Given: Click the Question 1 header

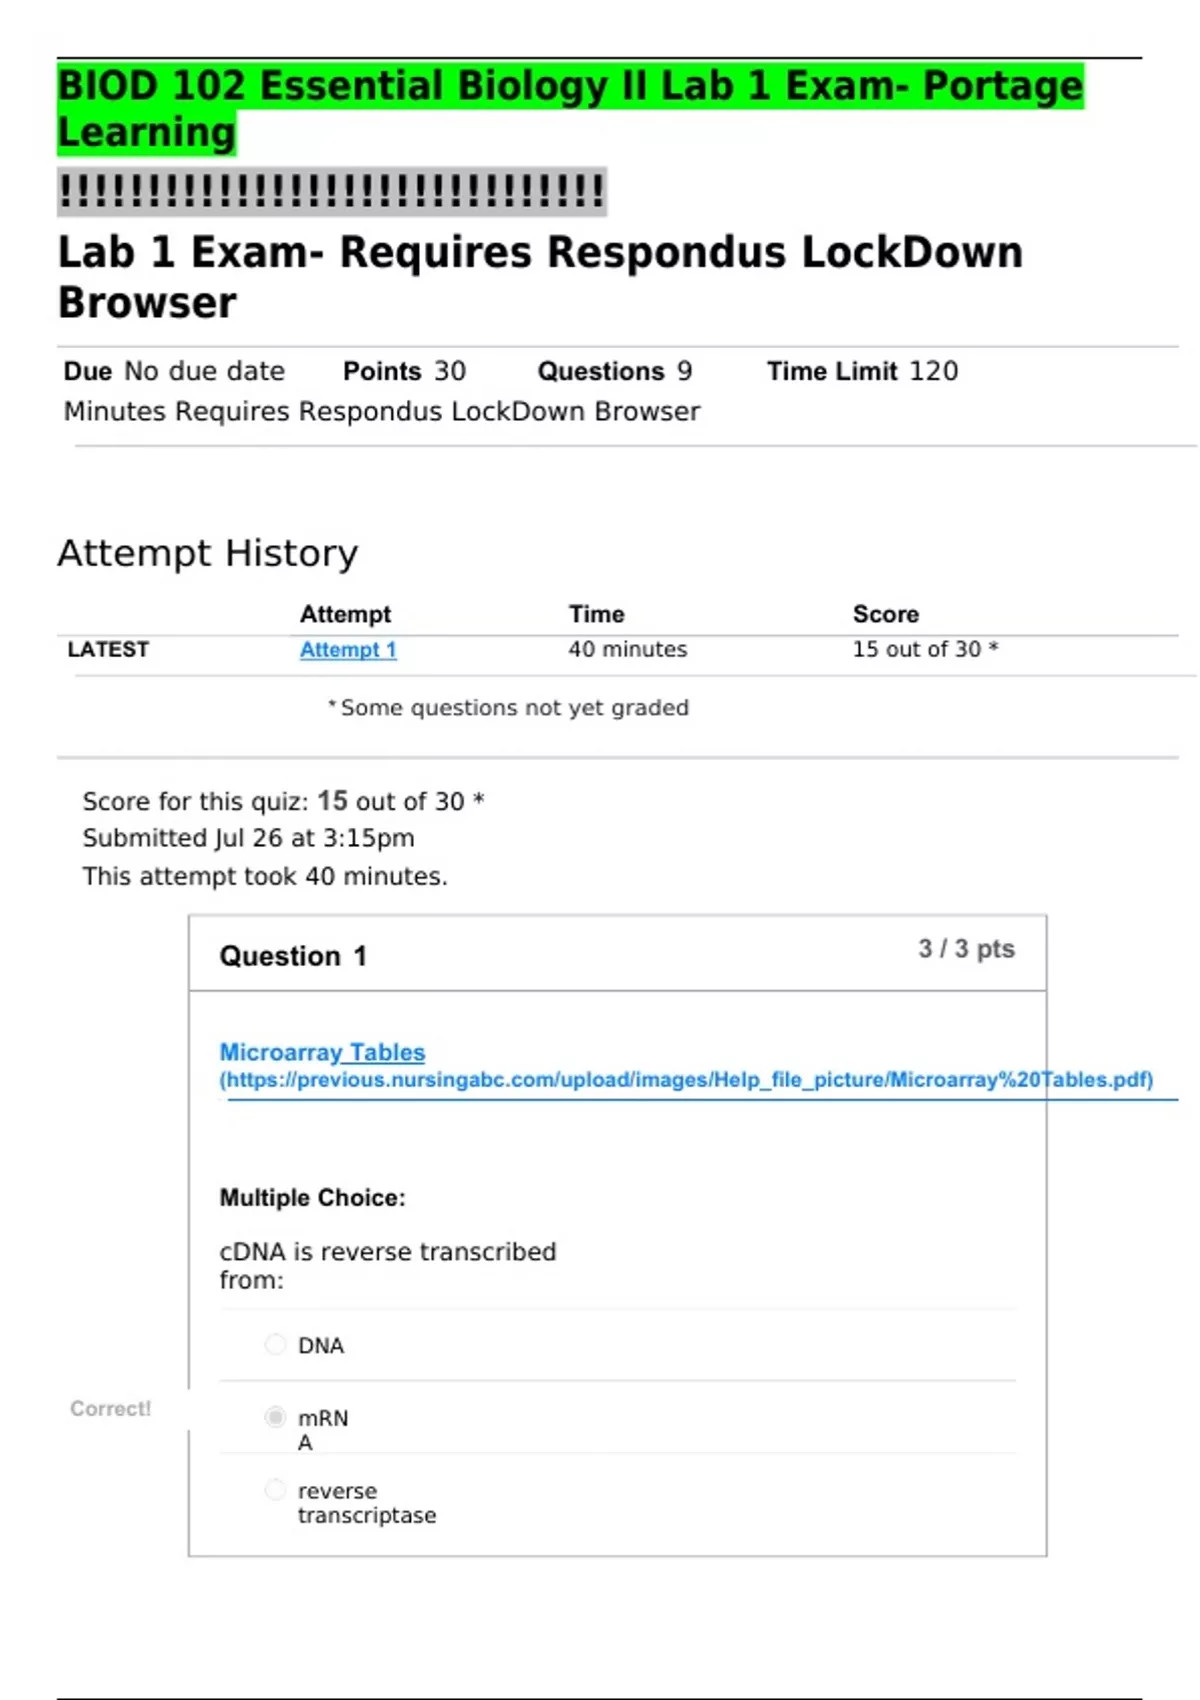Looking at the screenshot, I should 293,956.
